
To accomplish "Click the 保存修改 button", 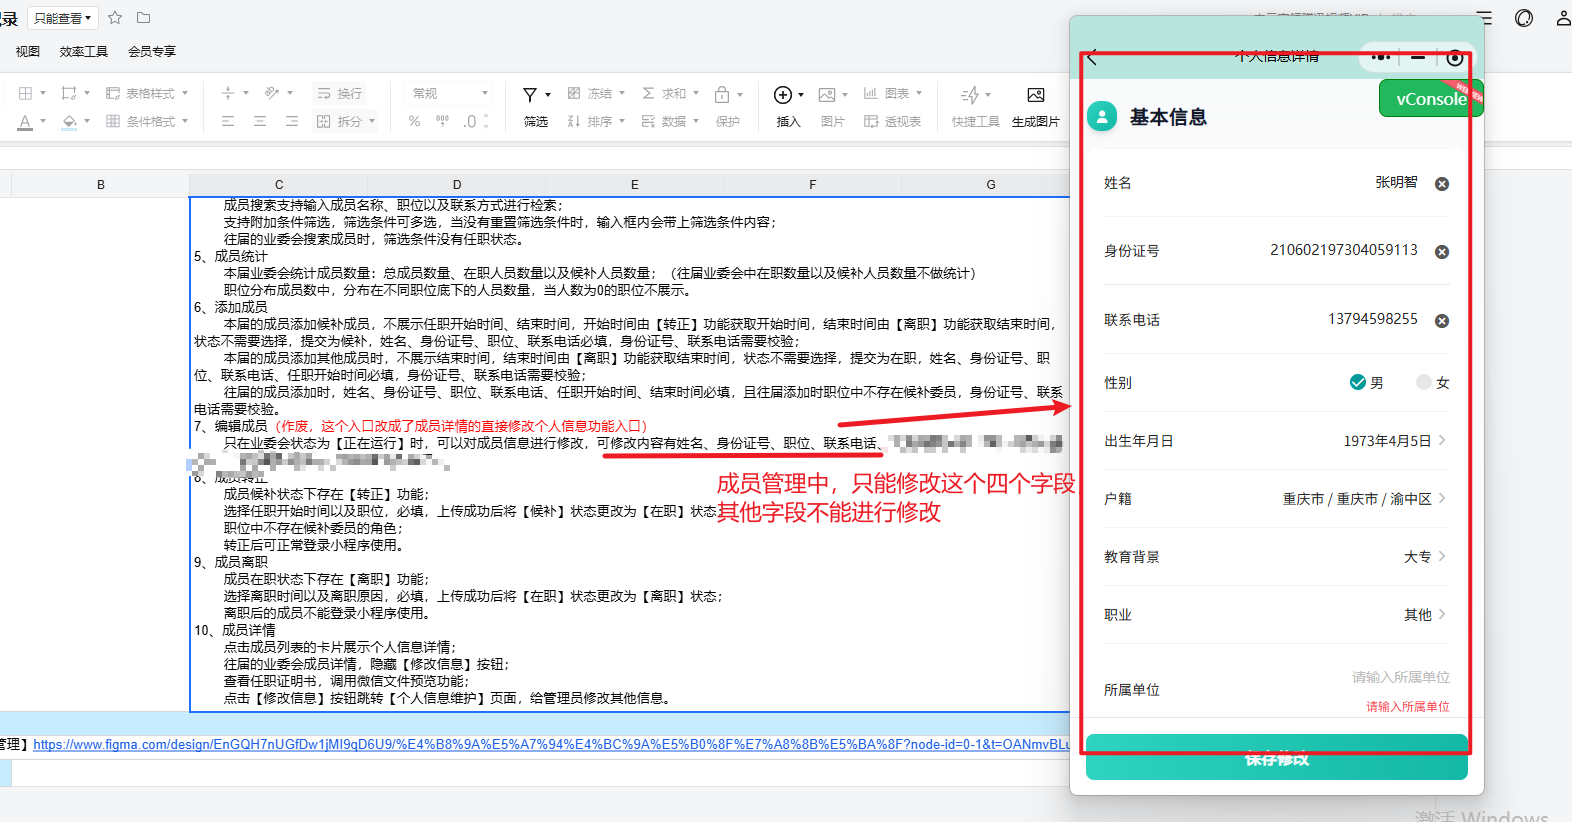I will 1276,759.
